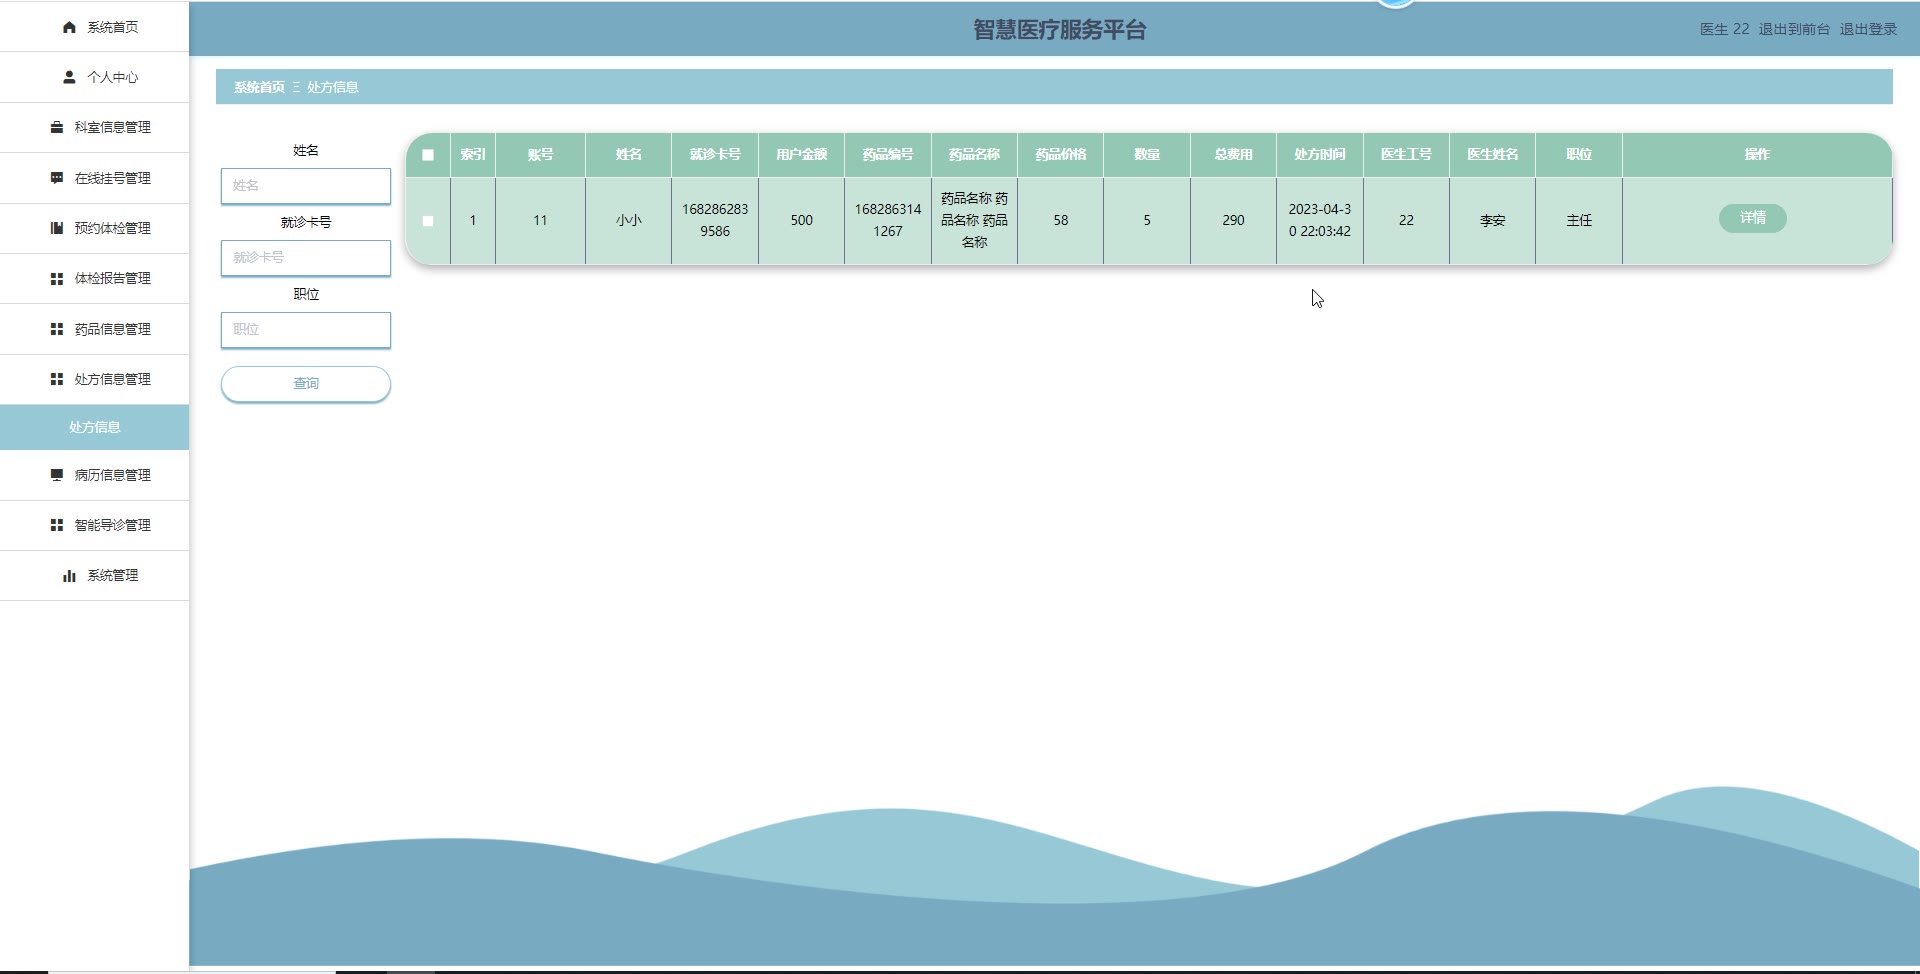The height and width of the screenshot is (974, 1920).
Task: Expand 在线挂号管理 menu
Action: (94, 178)
